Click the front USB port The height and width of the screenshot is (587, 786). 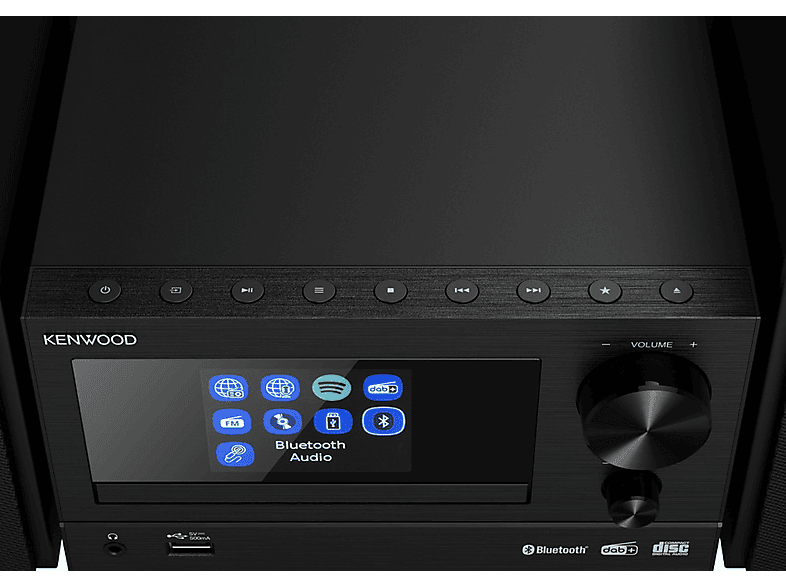point(190,548)
